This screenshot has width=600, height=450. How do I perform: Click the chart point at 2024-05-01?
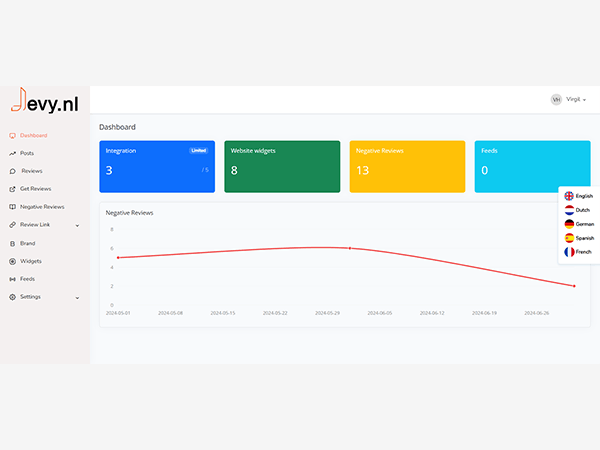[118, 258]
